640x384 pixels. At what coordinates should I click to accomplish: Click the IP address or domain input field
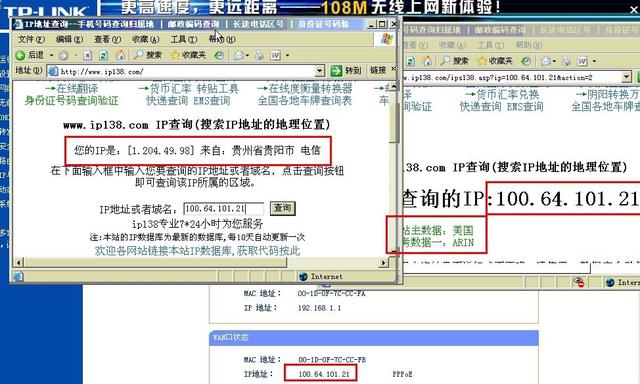pos(224,209)
